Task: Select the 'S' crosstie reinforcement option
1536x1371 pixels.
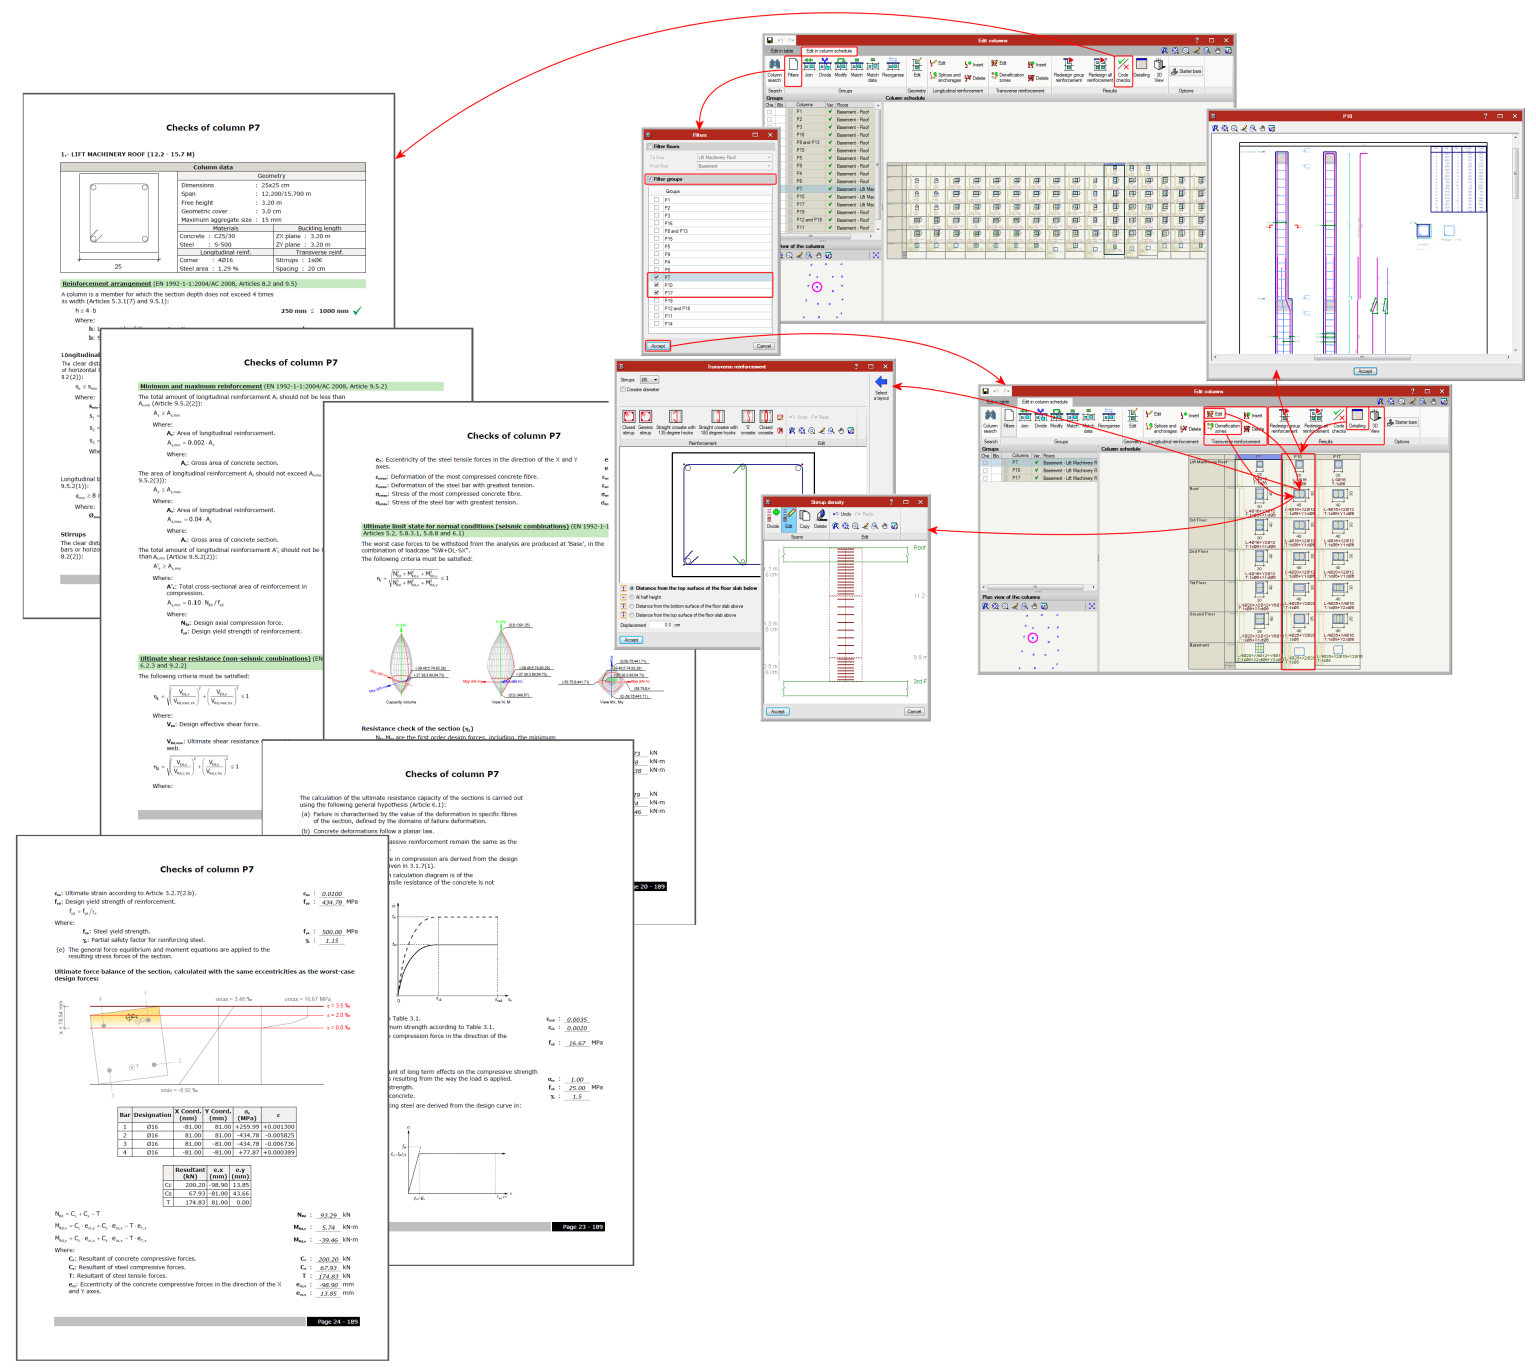Action: pos(748,416)
